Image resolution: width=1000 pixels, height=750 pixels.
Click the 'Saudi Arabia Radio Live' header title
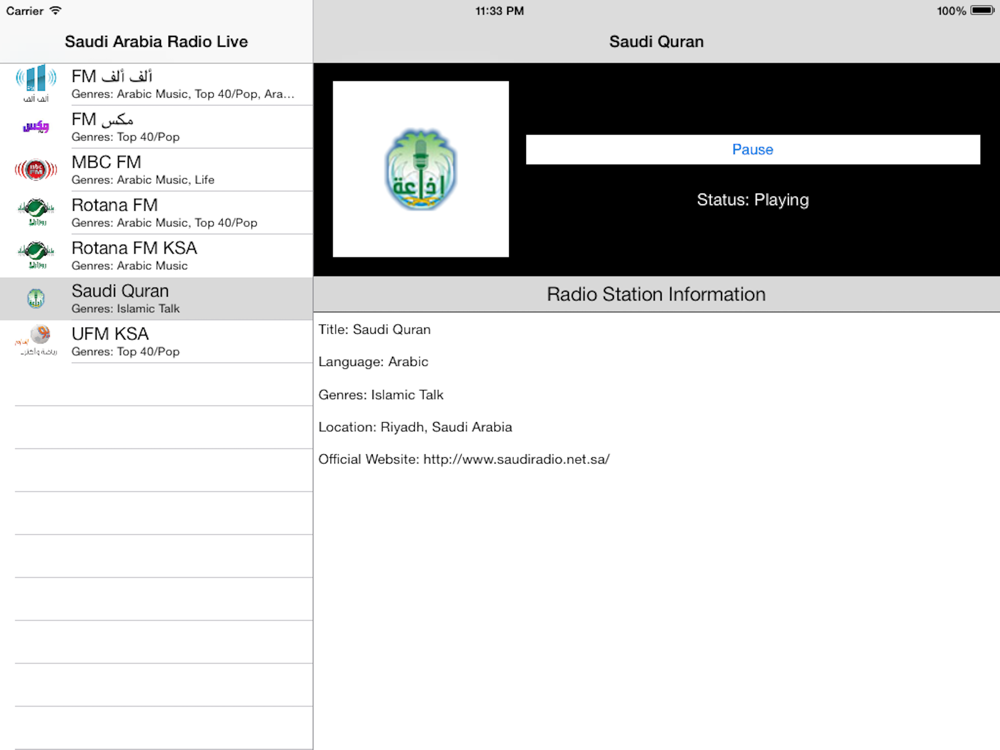point(156,41)
